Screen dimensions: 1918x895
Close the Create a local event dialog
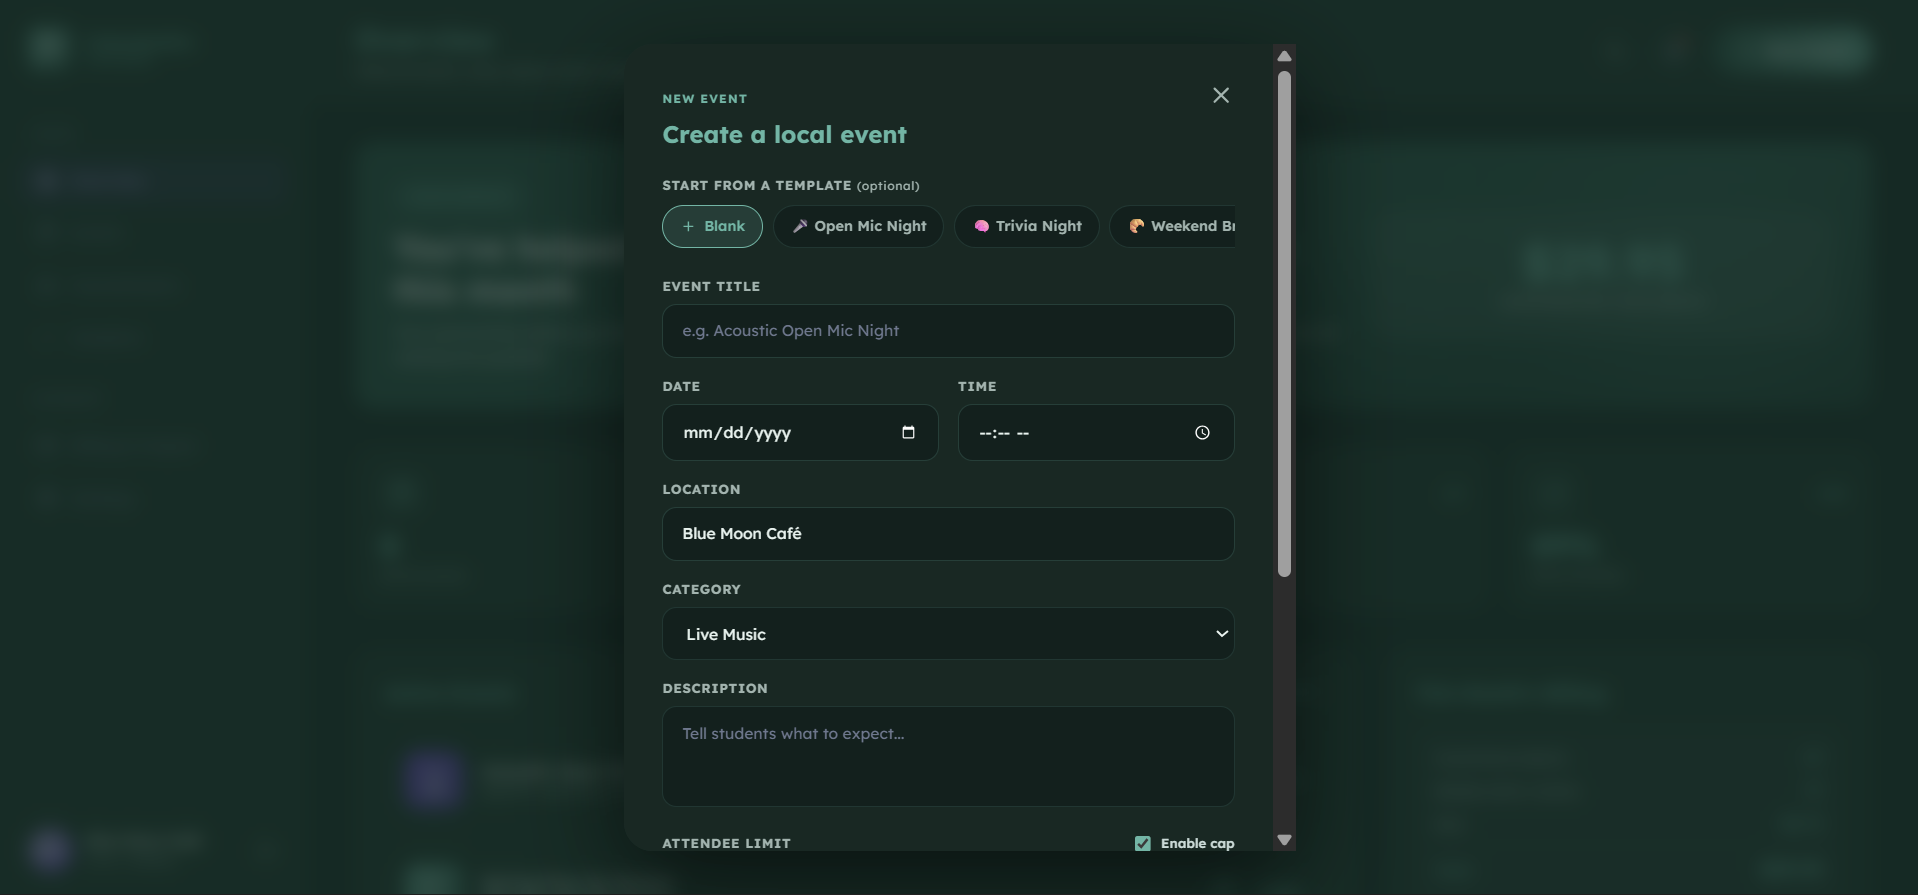tap(1221, 95)
